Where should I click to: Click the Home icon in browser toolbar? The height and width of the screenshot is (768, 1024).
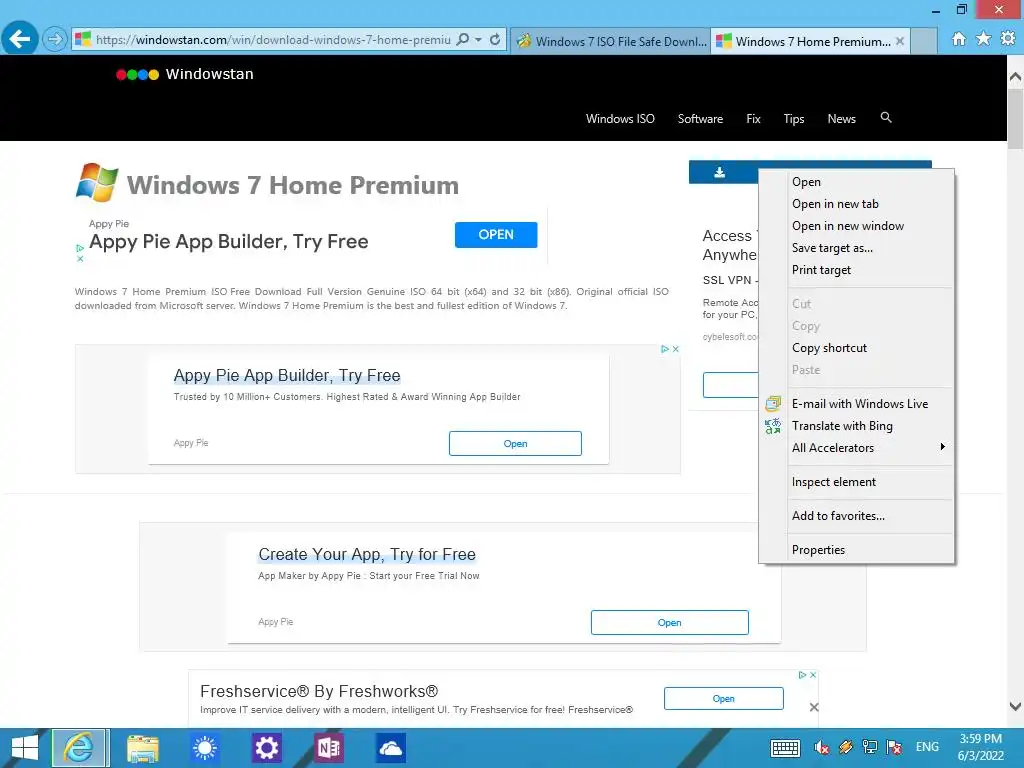pos(958,39)
